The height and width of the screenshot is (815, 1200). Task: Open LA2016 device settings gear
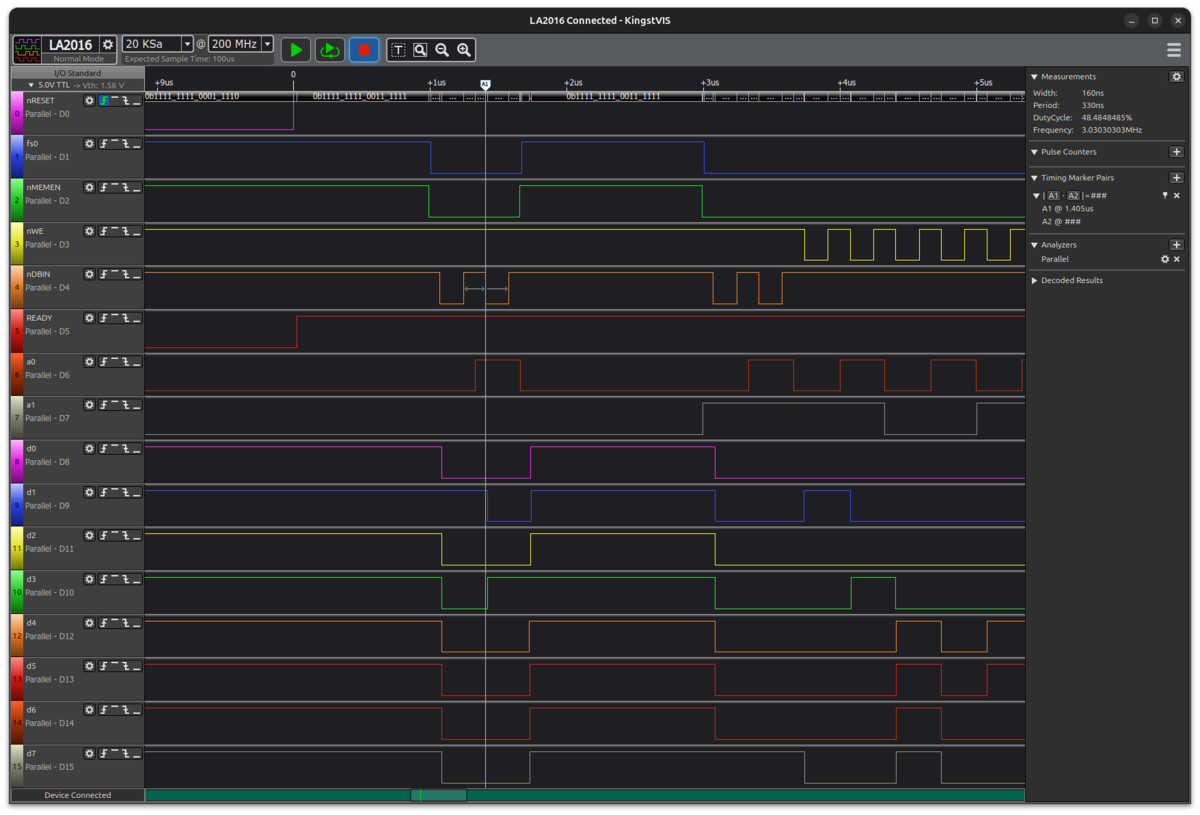pos(108,45)
